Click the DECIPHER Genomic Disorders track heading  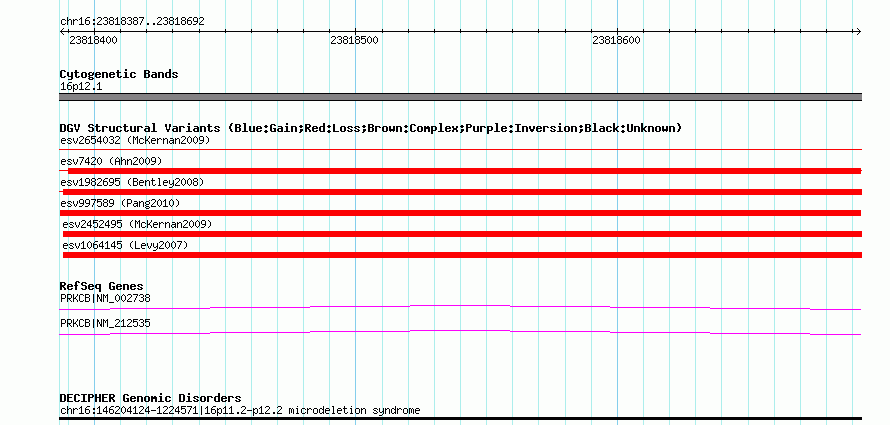coord(150,398)
